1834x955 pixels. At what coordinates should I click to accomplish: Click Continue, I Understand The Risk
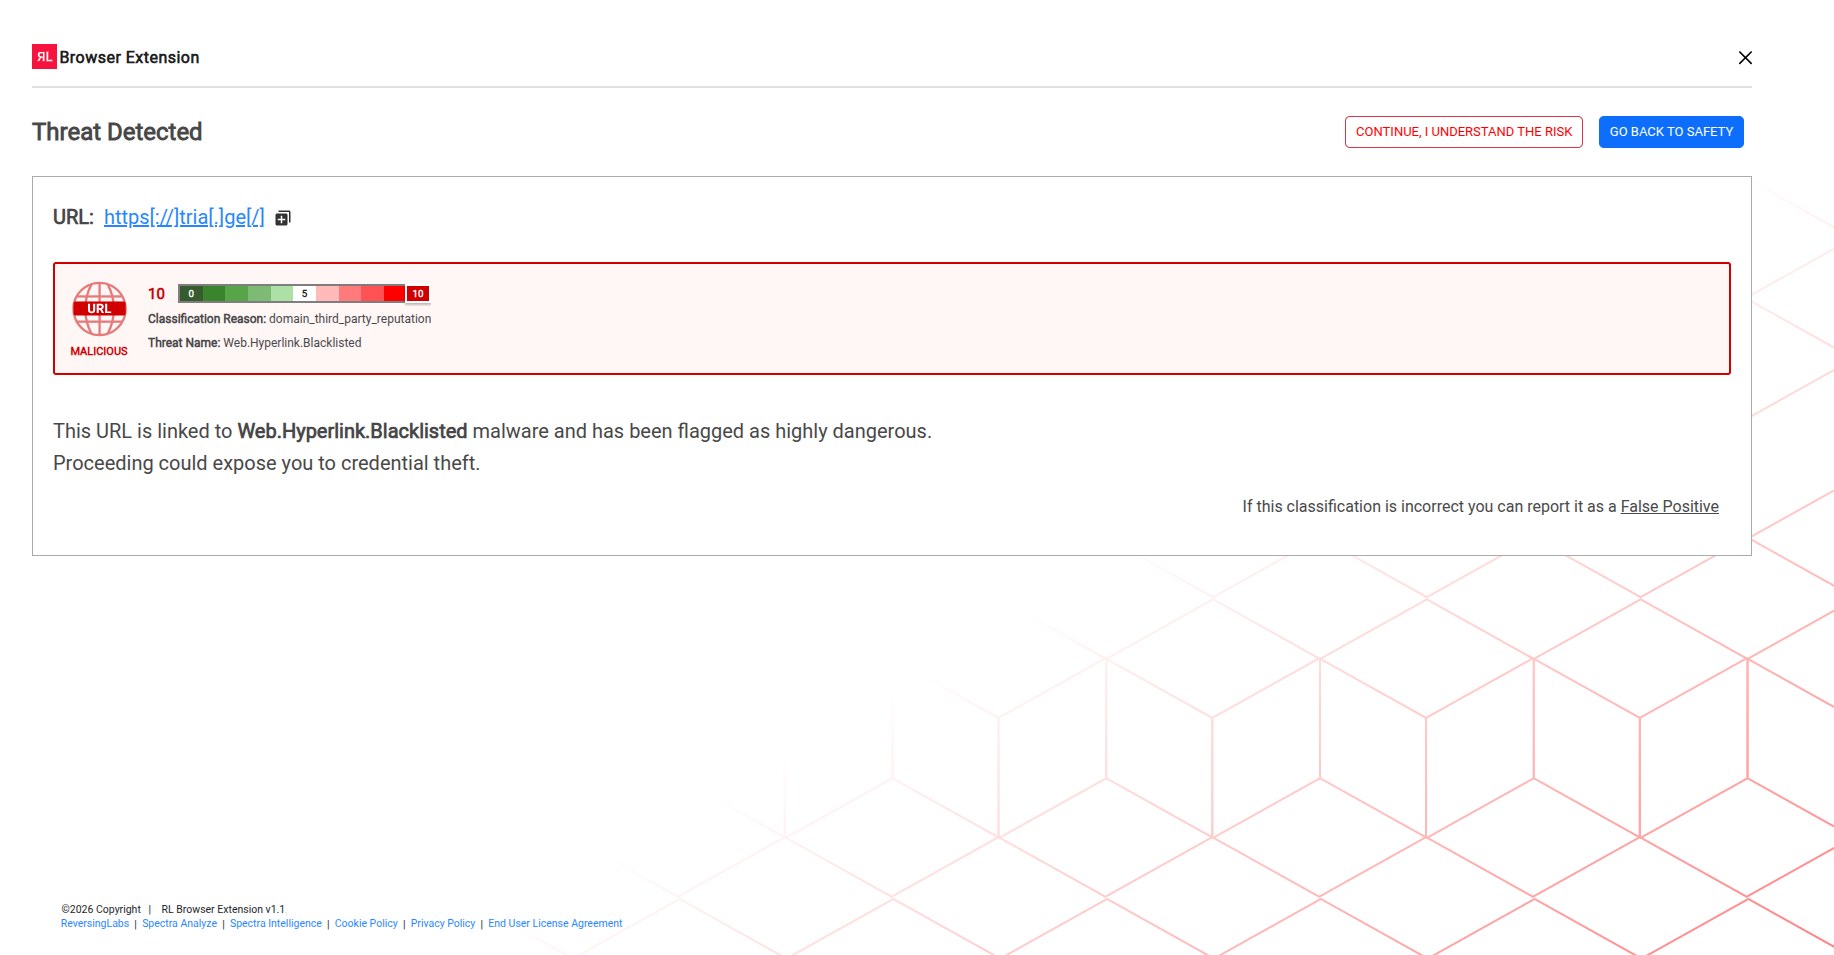[1463, 131]
